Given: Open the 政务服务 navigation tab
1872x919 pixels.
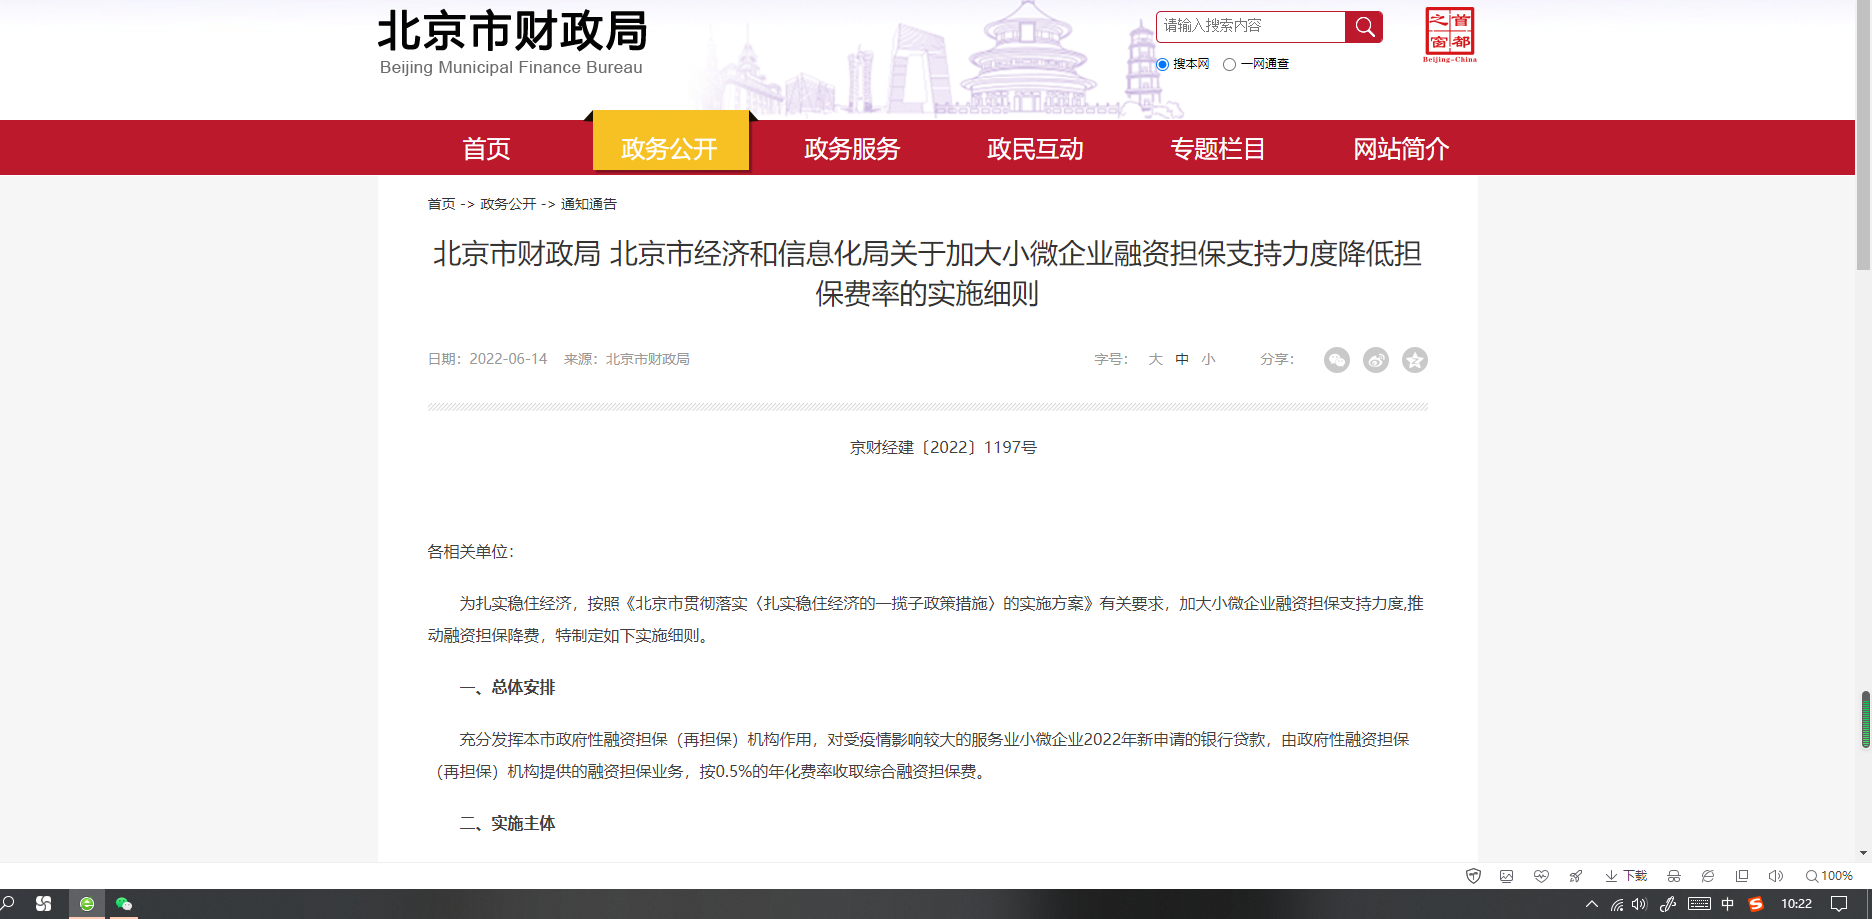Looking at the screenshot, I should tap(852, 149).
